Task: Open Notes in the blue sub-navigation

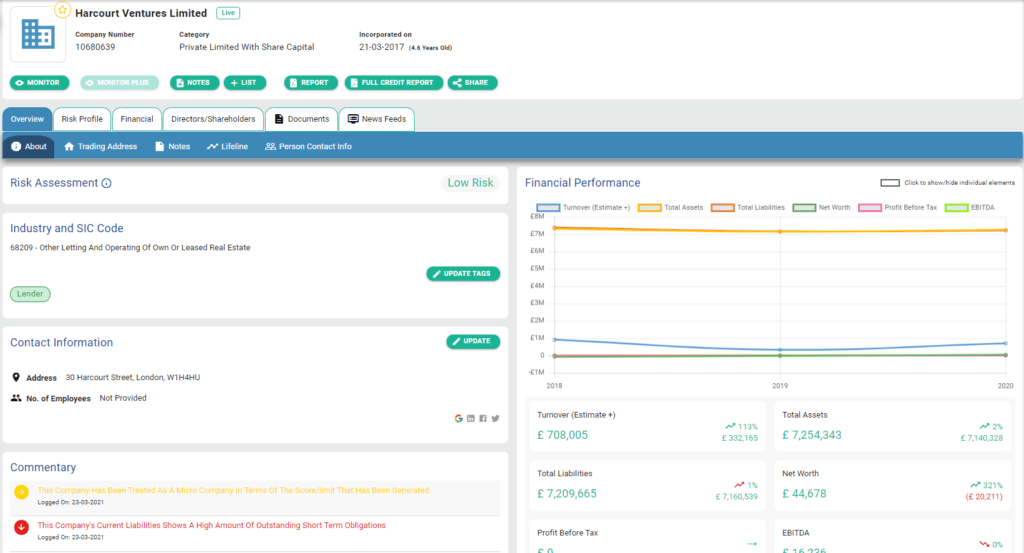Action: tap(172, 146)
